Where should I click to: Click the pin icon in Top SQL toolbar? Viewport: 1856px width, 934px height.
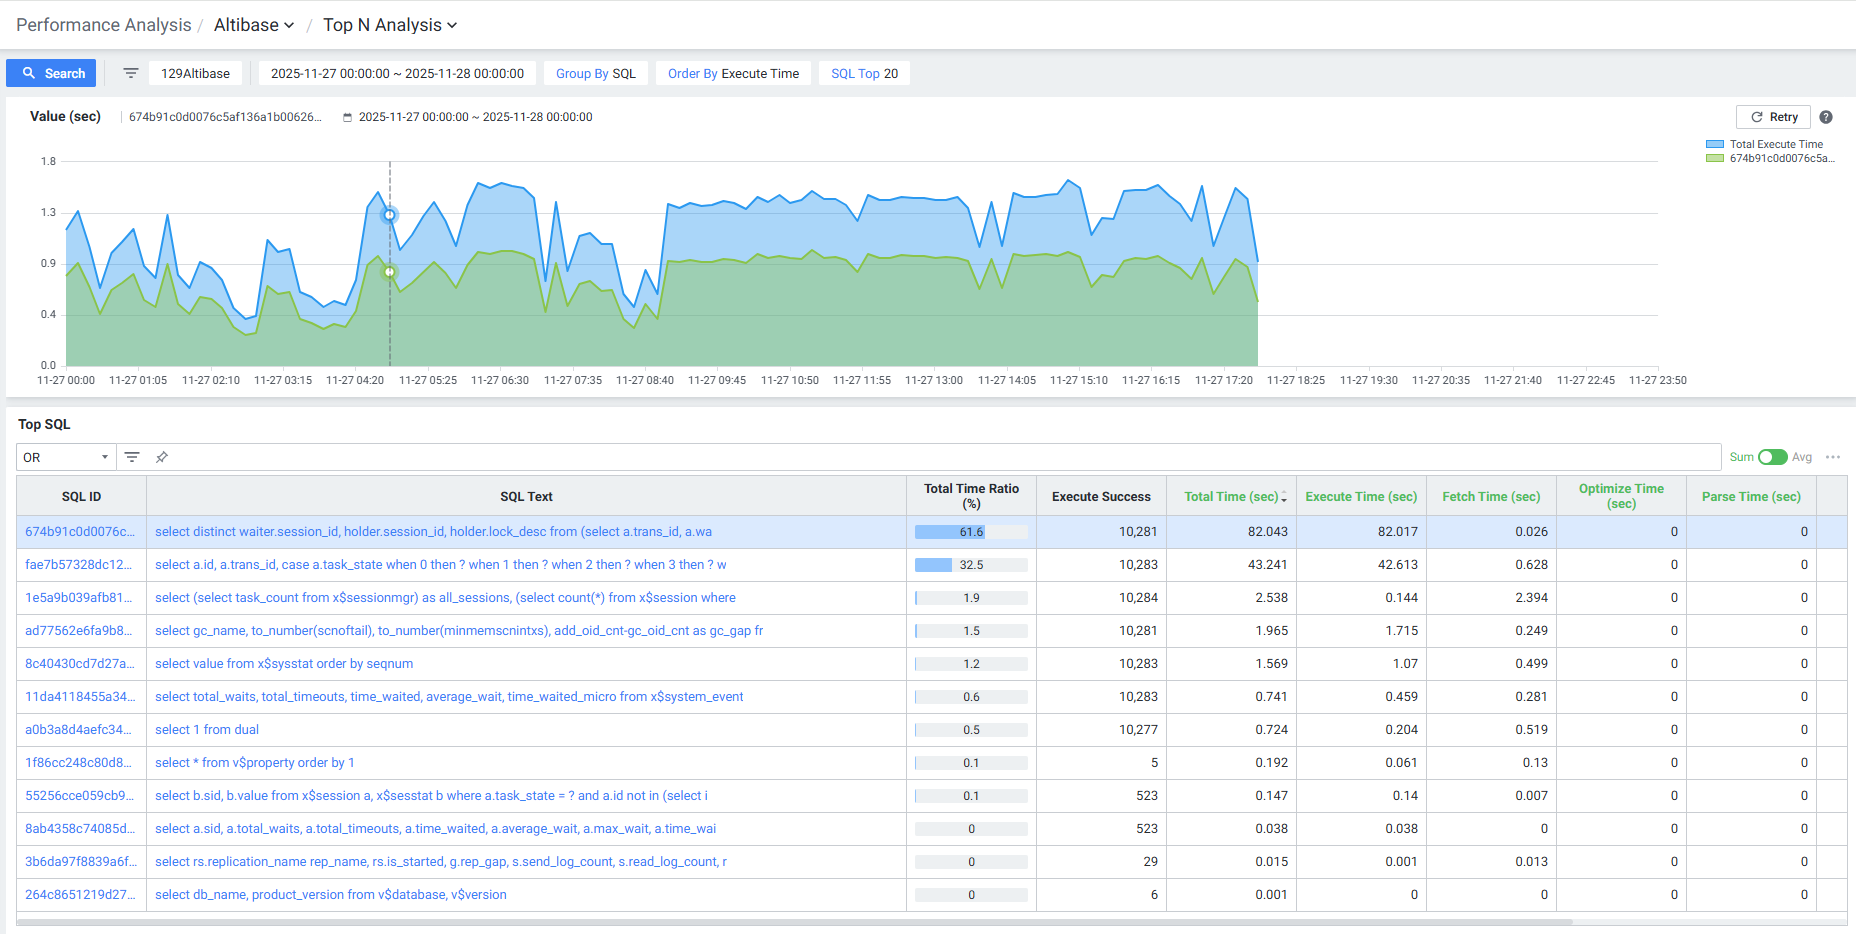coord(162,457)
